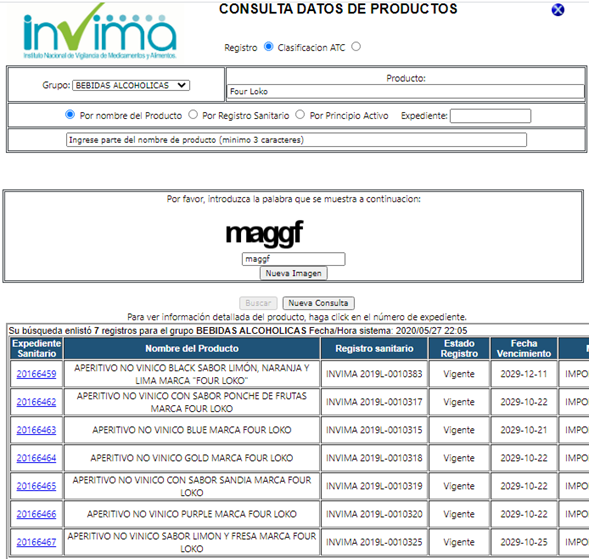Click the Expediente Sanitario column header
This screenshot has width=589, height=559.
[x=36, y=348]
